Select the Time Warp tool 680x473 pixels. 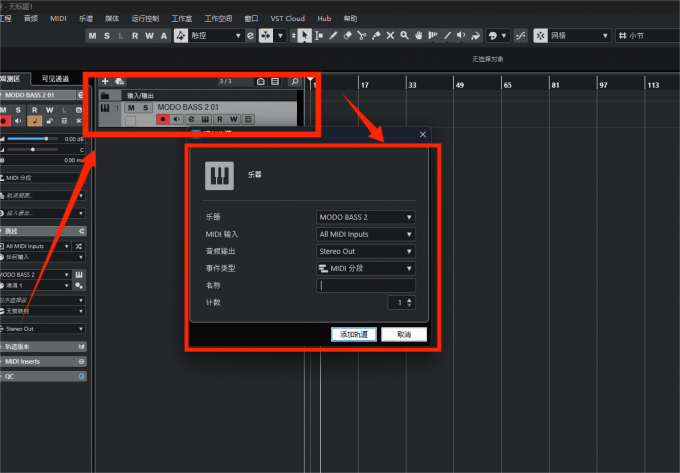click(x=433, y=36)
